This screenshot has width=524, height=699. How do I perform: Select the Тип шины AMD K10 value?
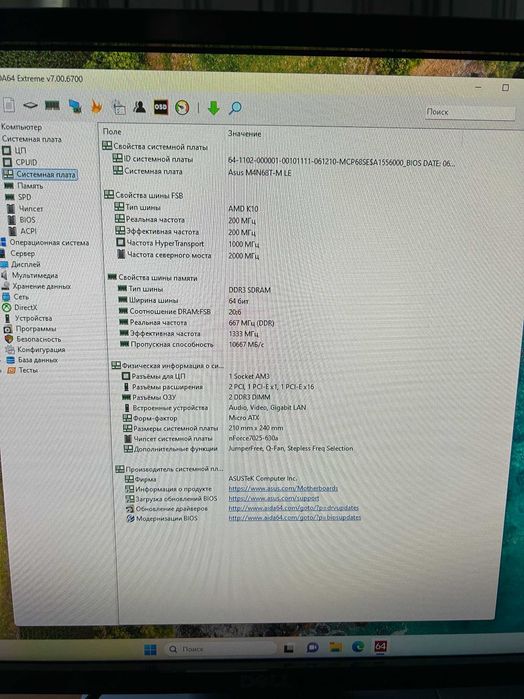coord(243,209)
